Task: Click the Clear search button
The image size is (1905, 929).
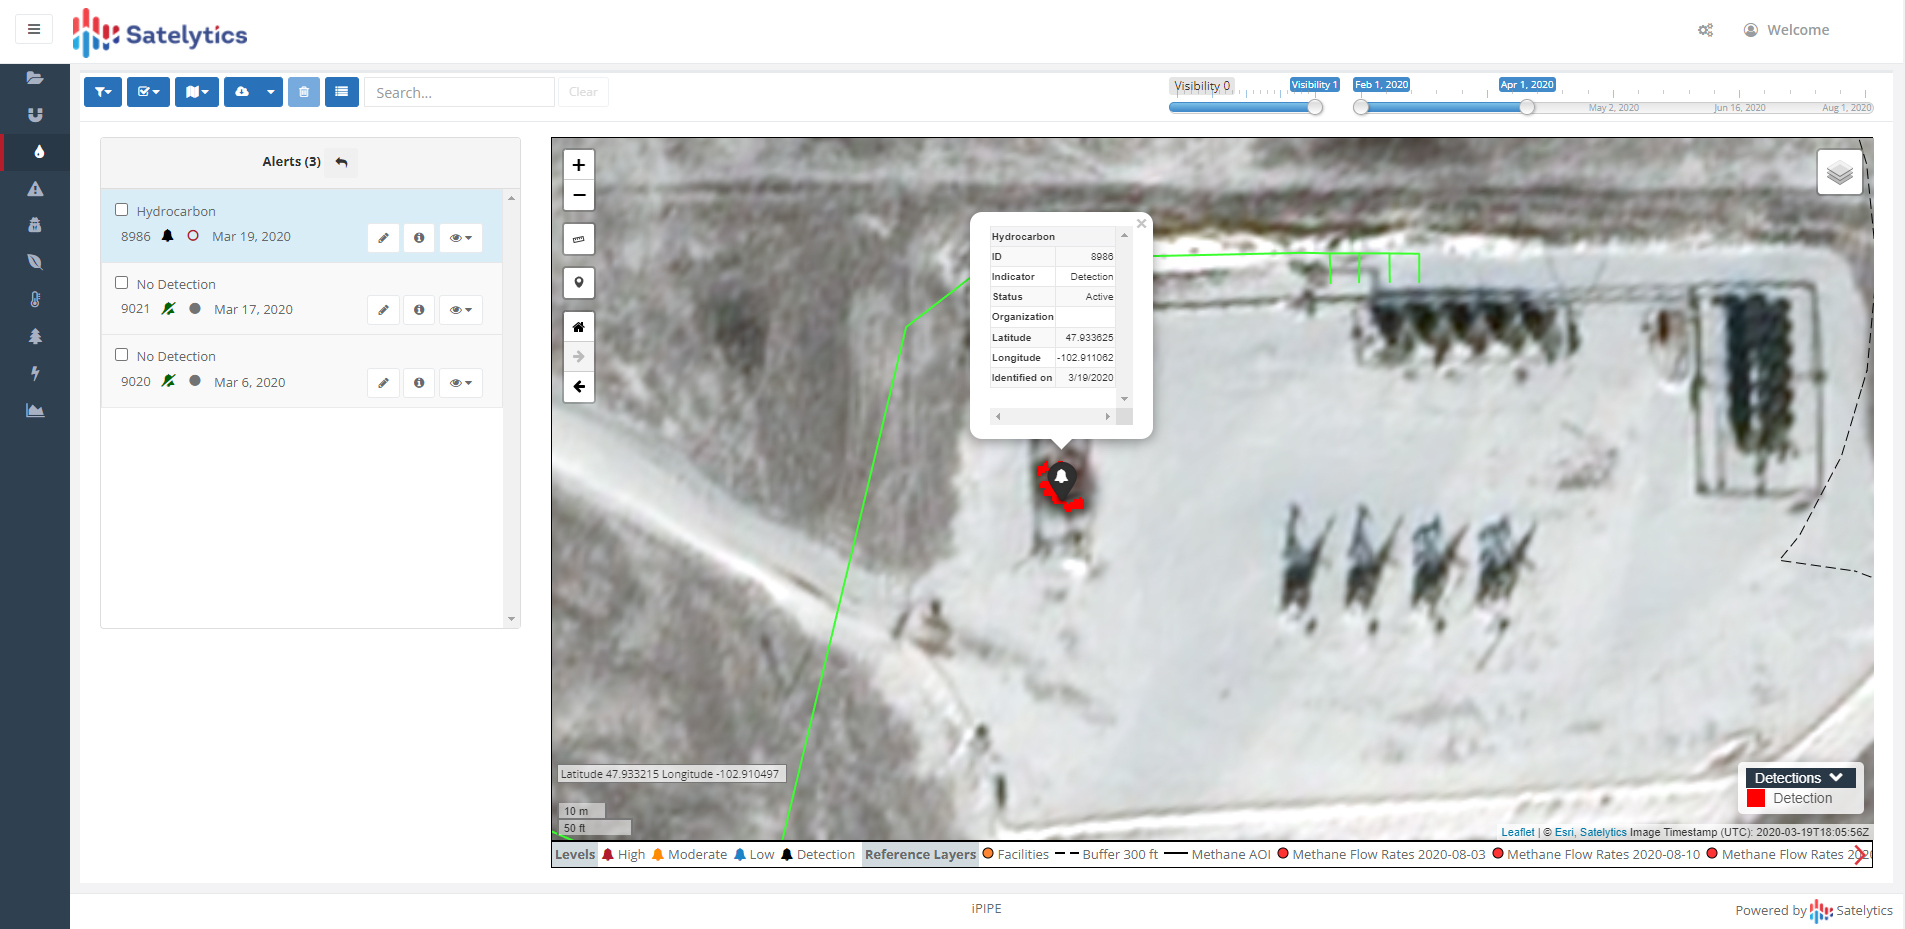Action: click(583, 92)
